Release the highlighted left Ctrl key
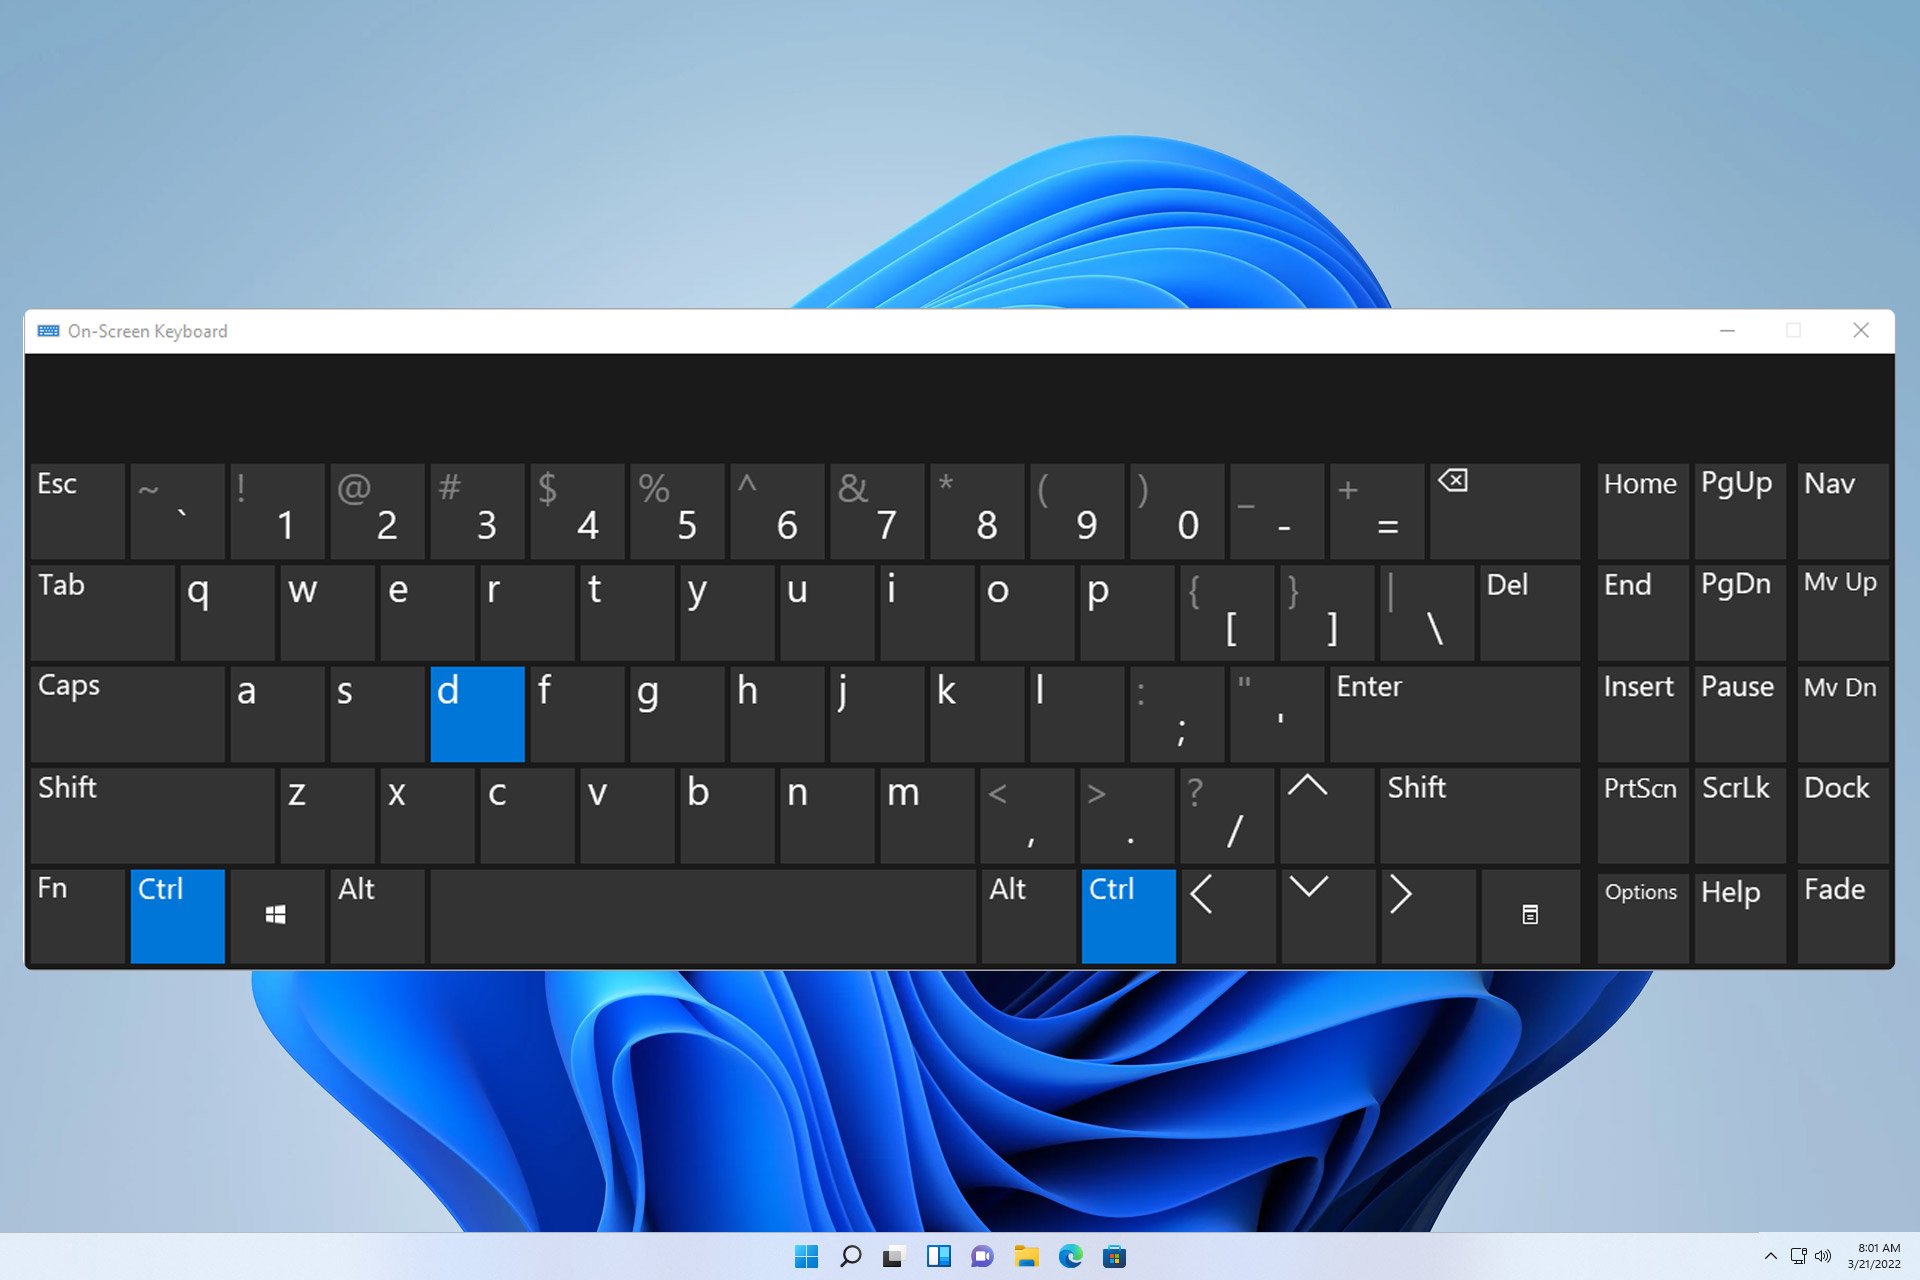 tap(177, 915)
